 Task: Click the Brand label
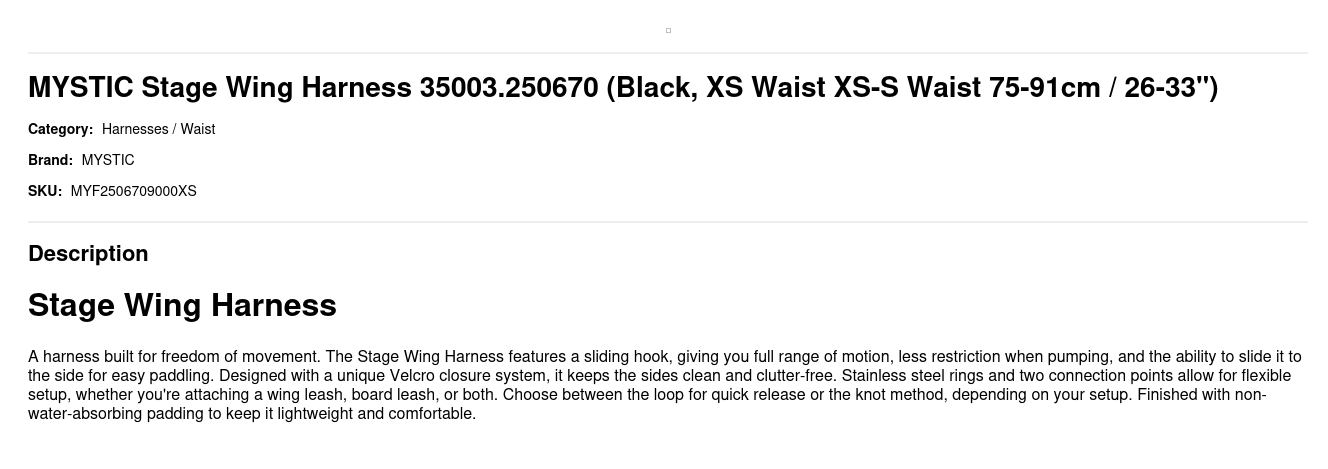(50, 160)
